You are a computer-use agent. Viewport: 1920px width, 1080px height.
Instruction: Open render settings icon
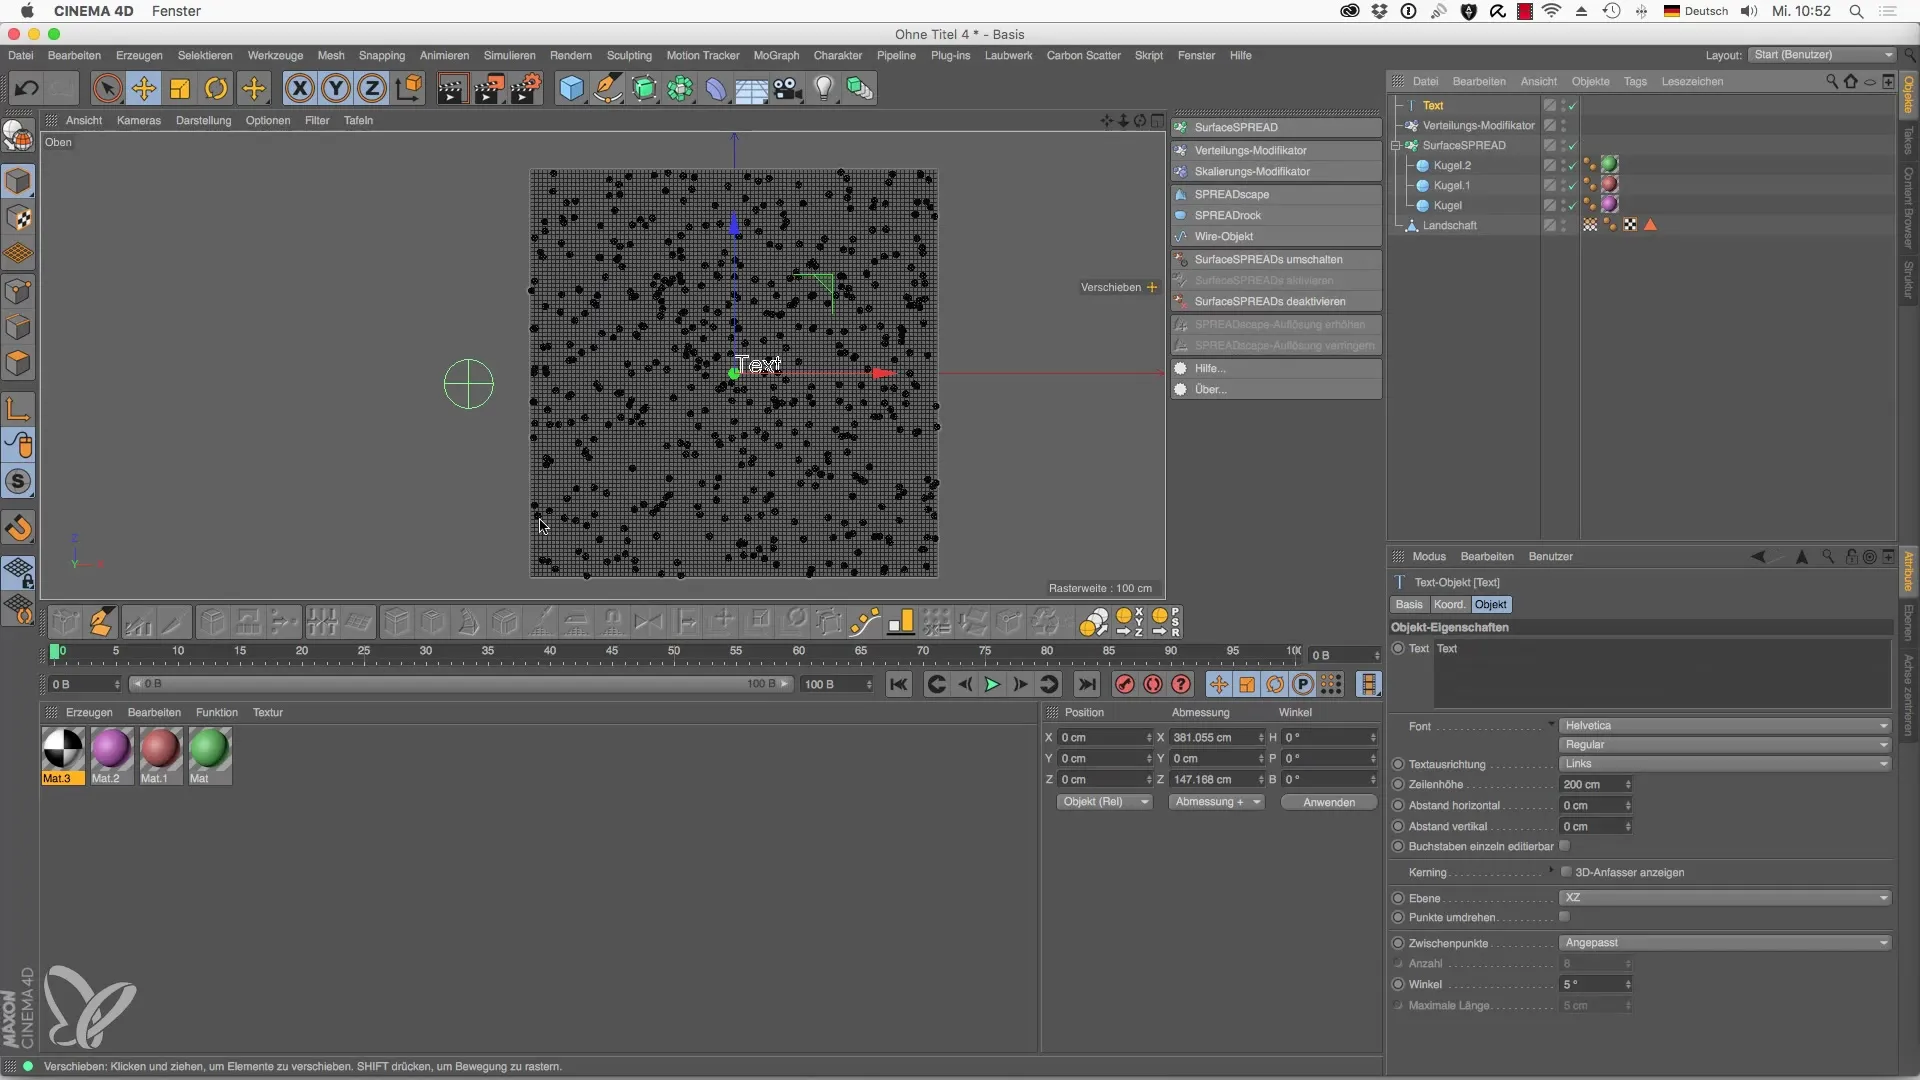coord(525,88)
